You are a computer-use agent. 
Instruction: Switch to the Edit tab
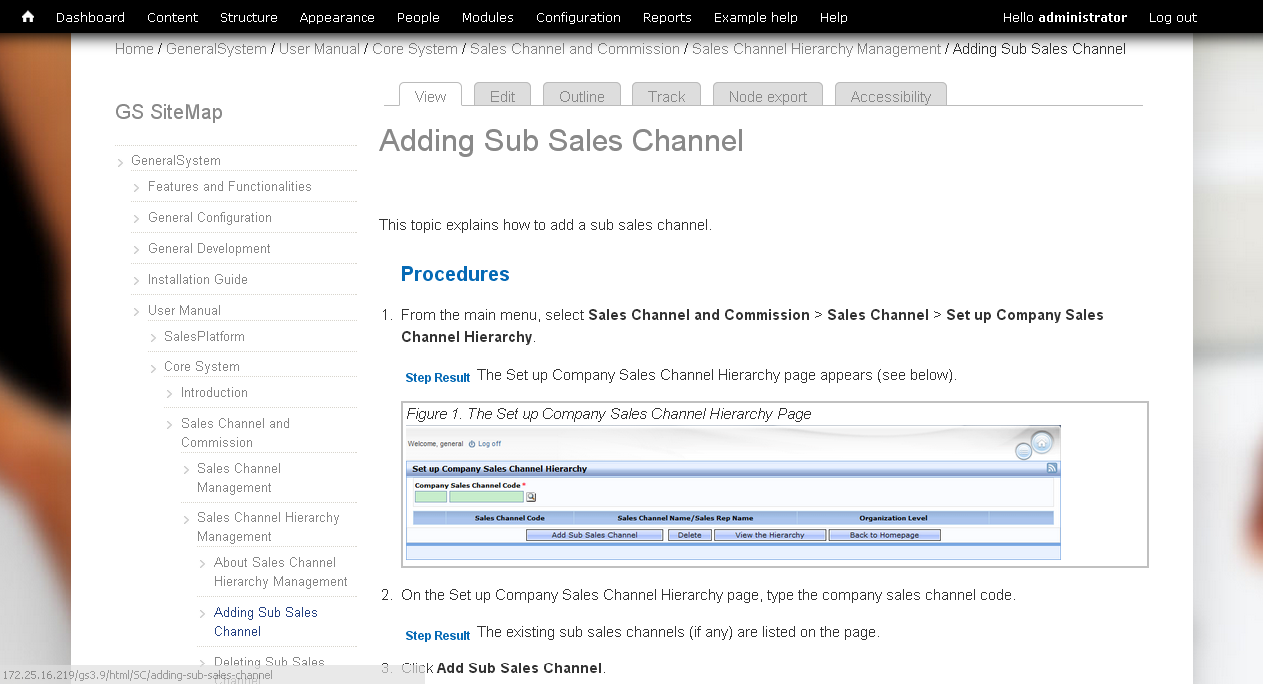[502, 96]
